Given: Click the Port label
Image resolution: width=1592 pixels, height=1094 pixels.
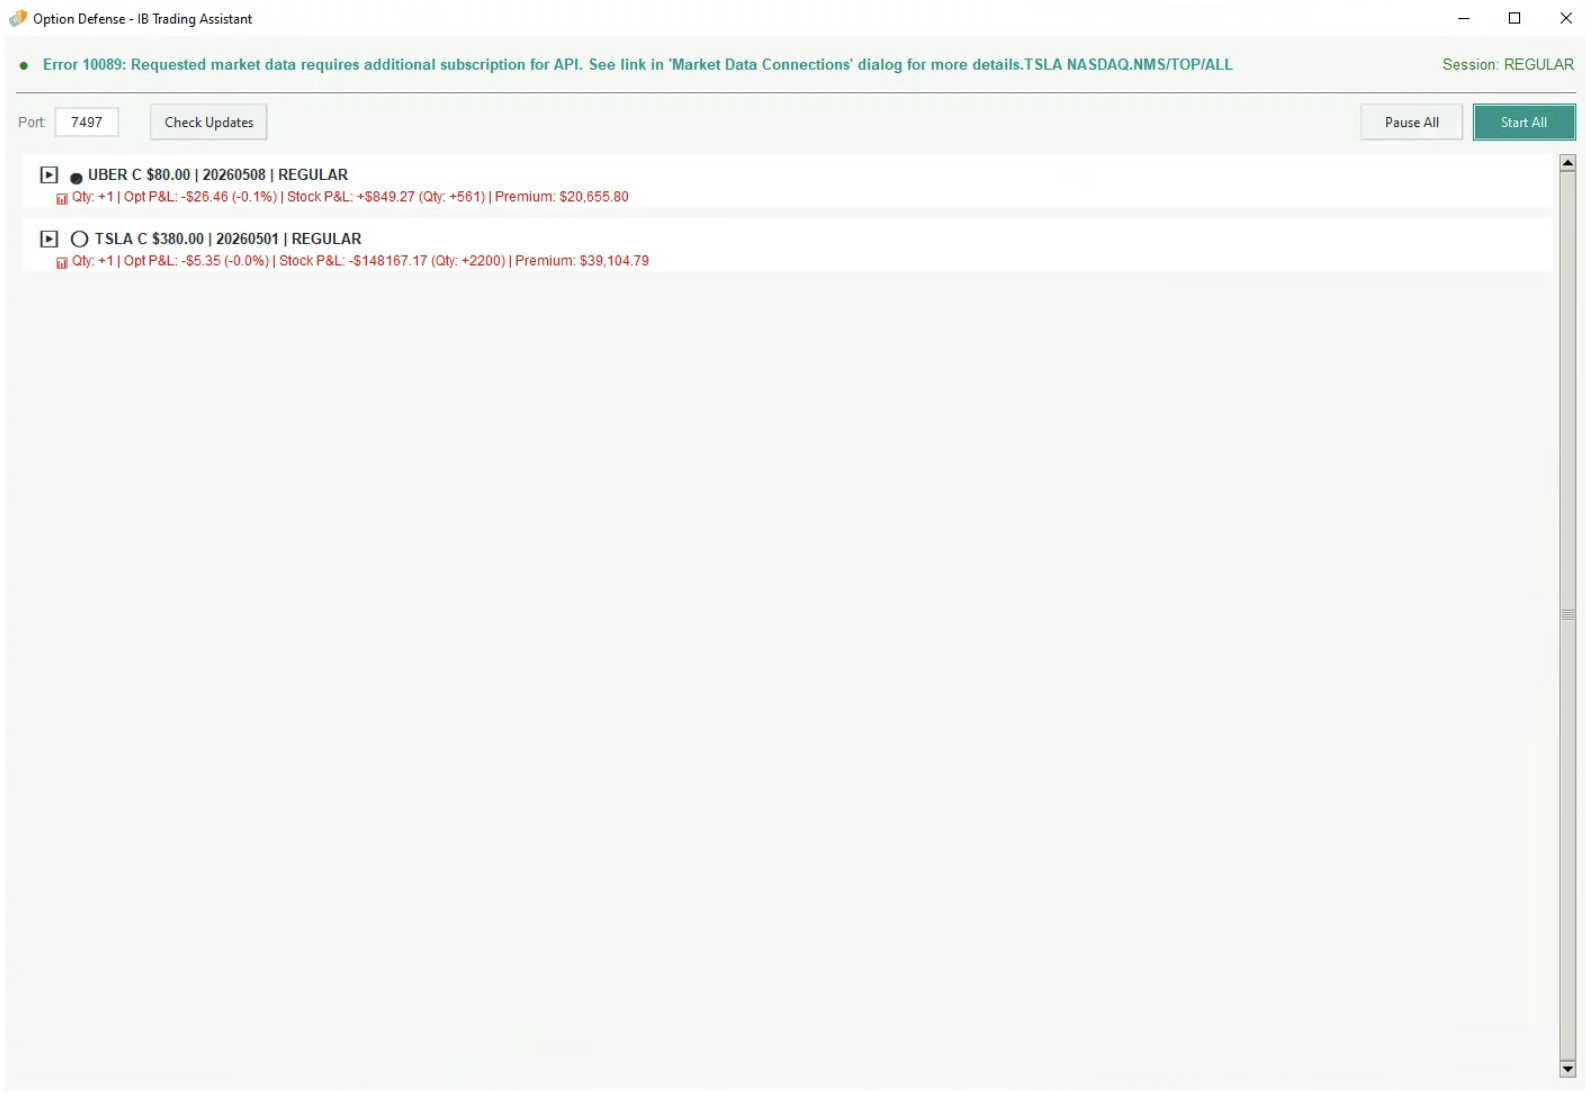Looking at the screenshot, I should 32,122.
